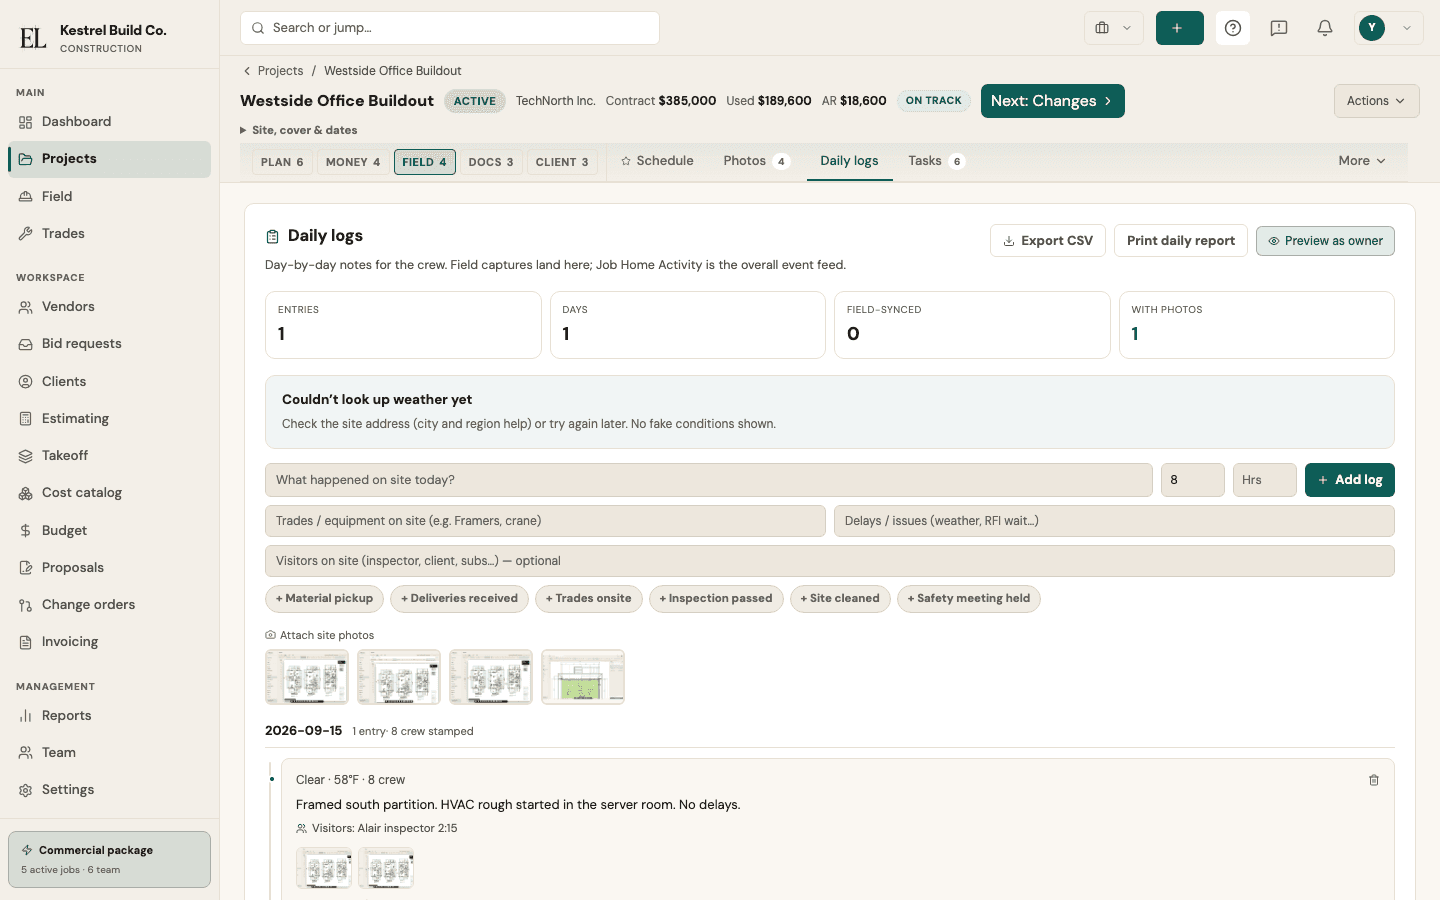Expand the Actions dropdown
Screen dimensions: 1440x900
click(x=1376, y=101)
